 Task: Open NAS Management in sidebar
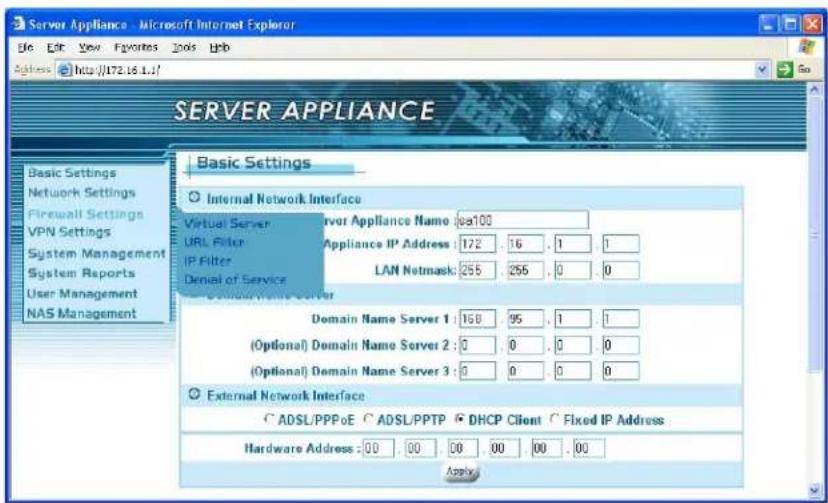81,314
